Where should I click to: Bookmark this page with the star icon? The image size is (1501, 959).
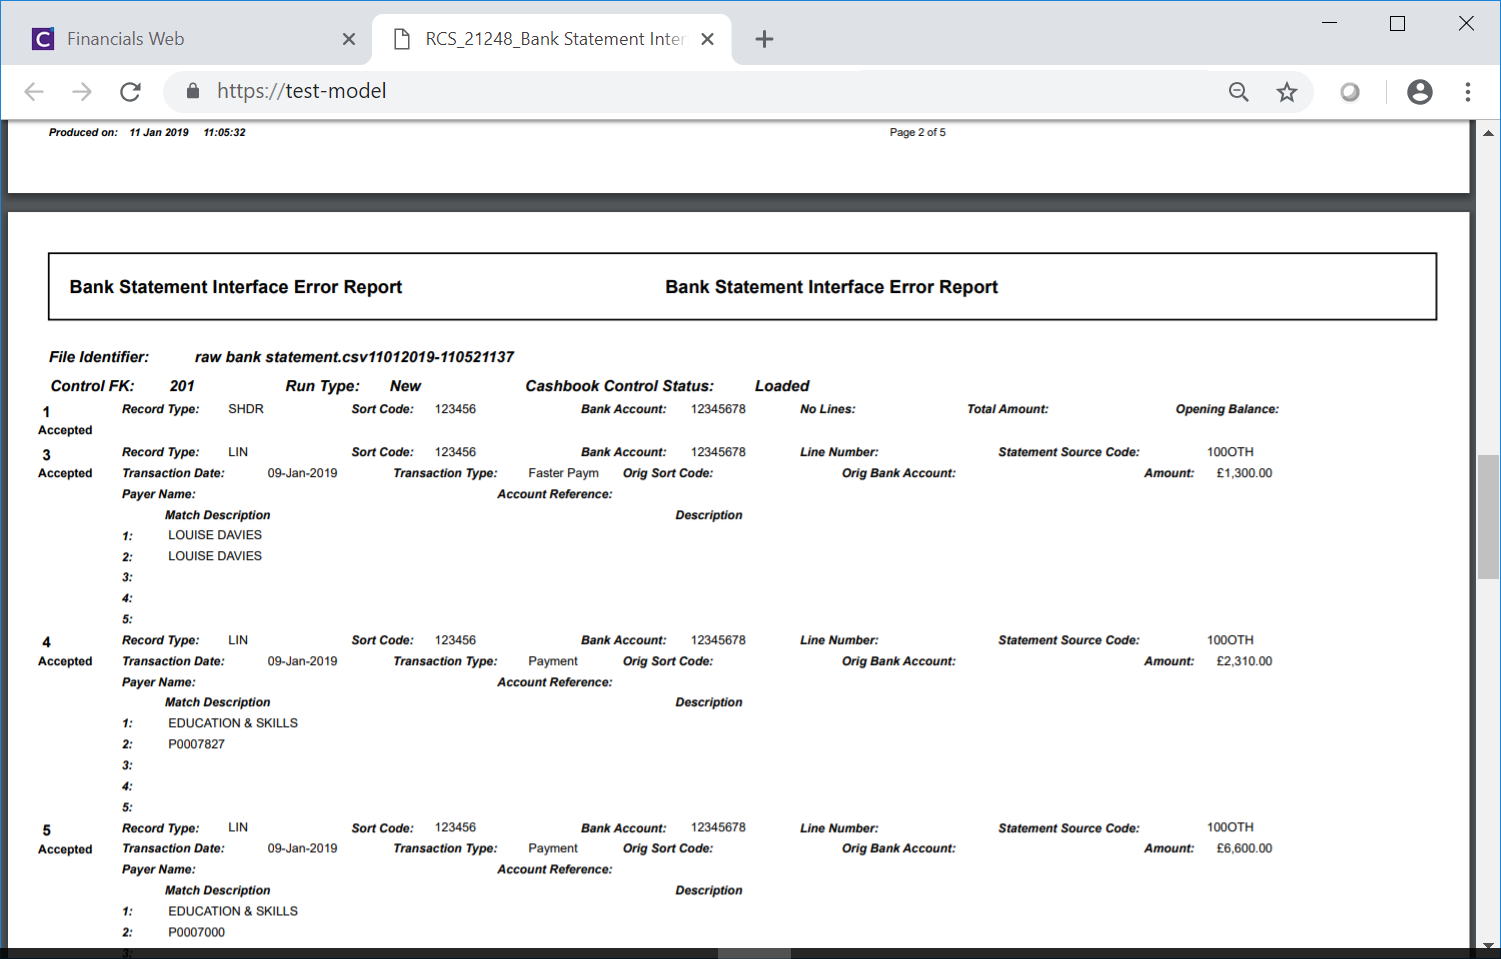pos(1287,92)
